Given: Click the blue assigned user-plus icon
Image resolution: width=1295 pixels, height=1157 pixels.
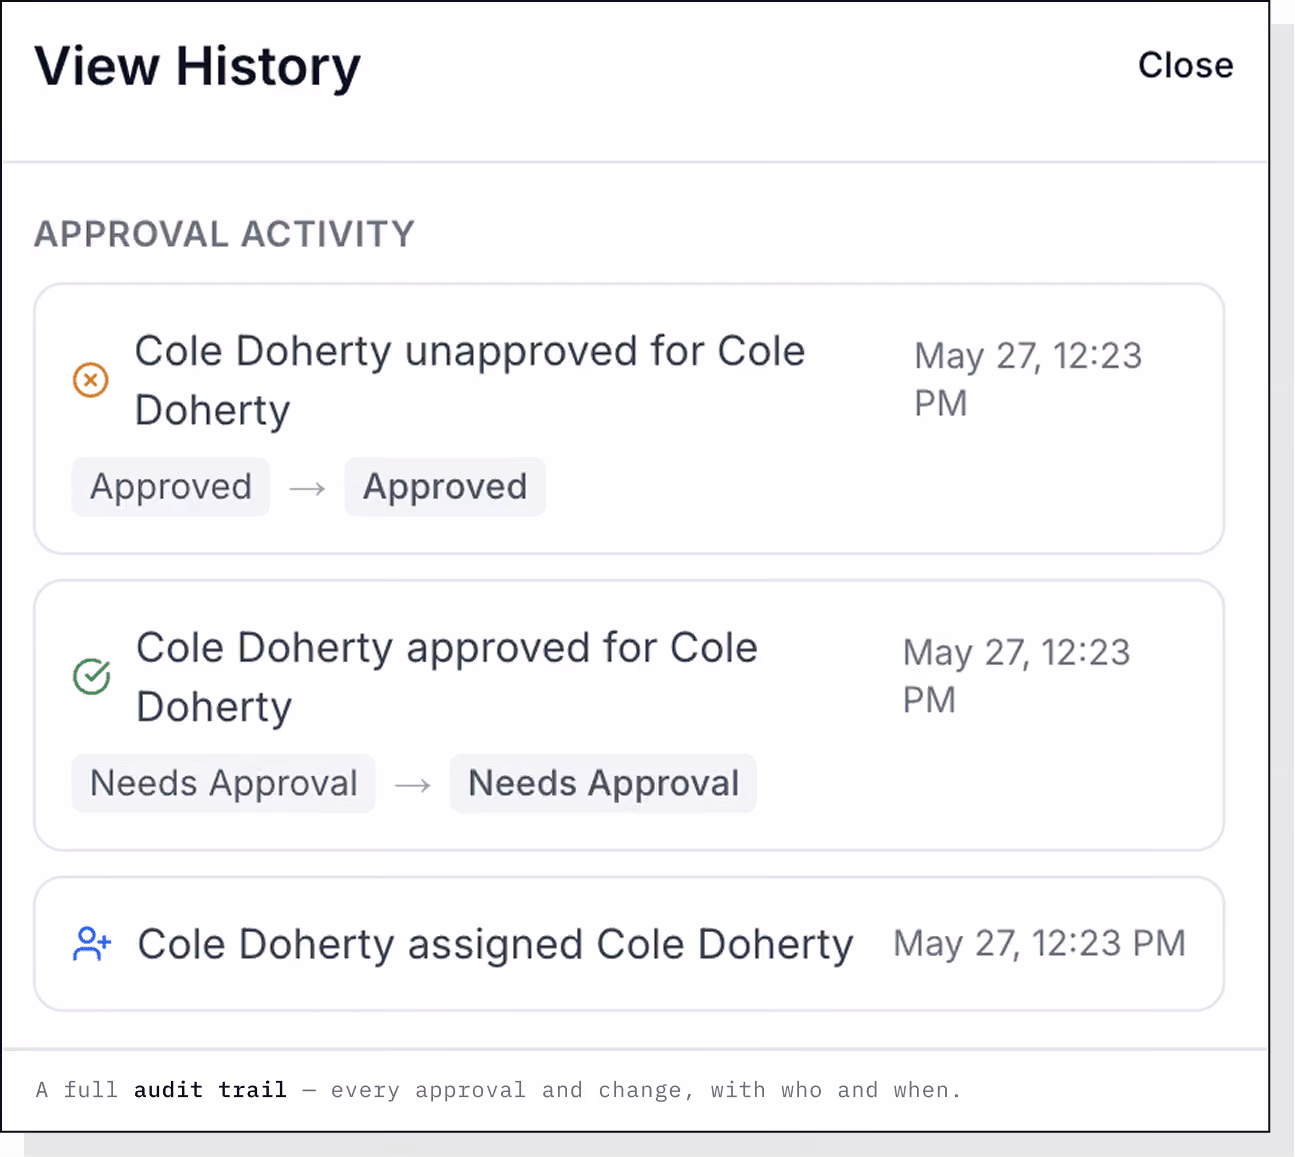Looking at the screenshot, I should click(92, 944).
